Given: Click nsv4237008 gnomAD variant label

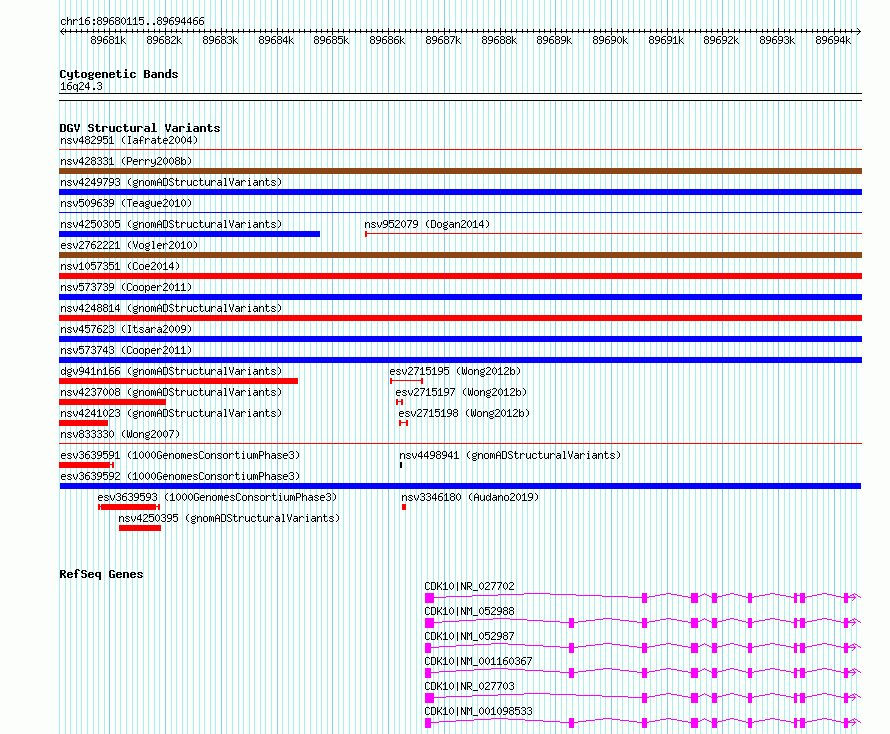Looking at the screenshot, I should (x=171, y=392).
